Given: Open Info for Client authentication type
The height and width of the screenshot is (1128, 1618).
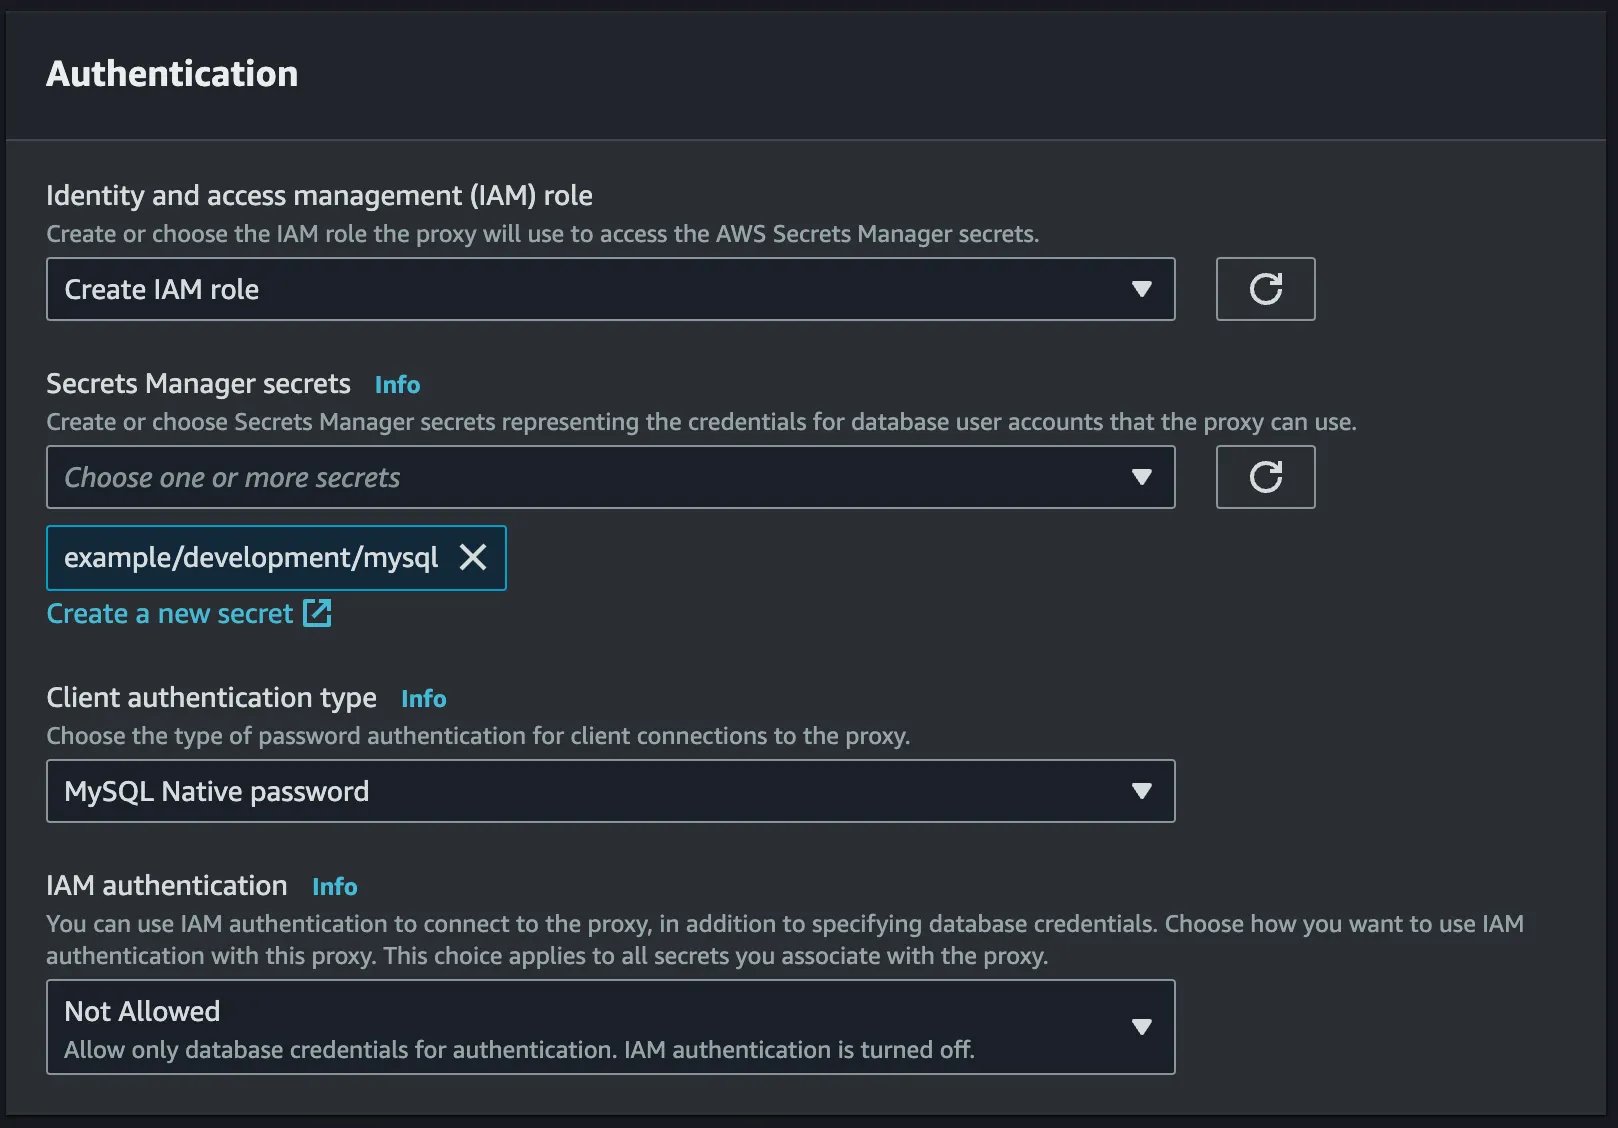Looking at the screenshot, I should [x=423, y=699].
